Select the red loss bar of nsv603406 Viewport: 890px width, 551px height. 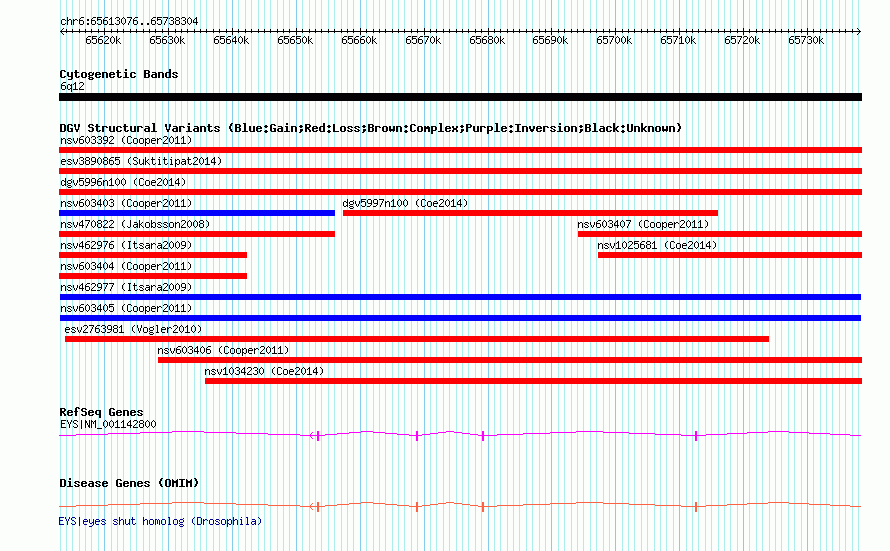click(510, 360)
